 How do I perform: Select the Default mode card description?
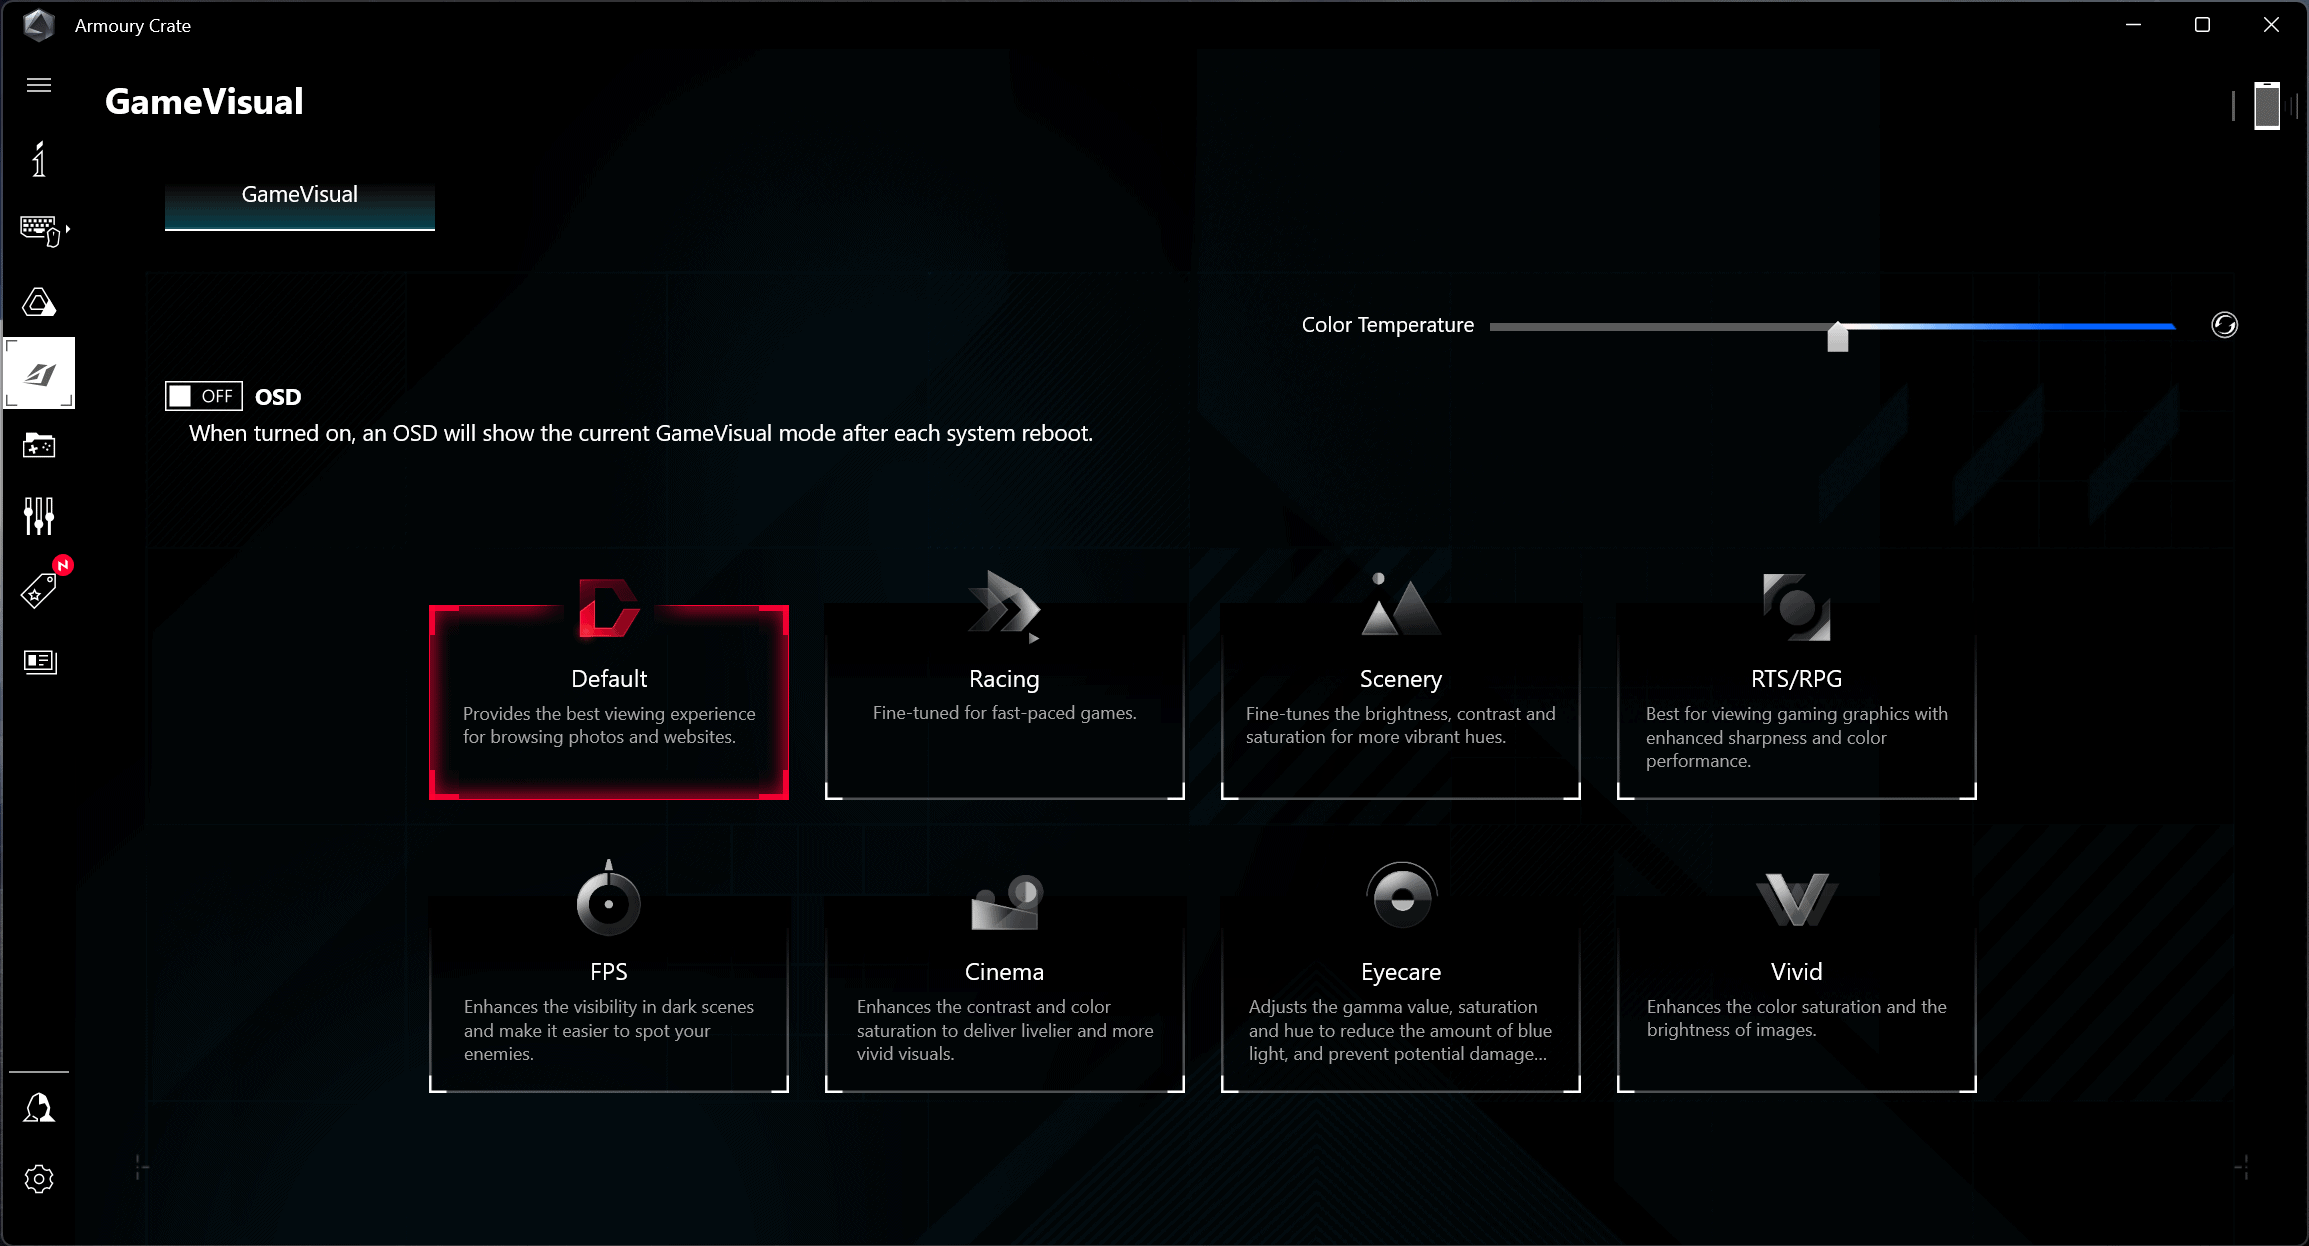point(609,725)
